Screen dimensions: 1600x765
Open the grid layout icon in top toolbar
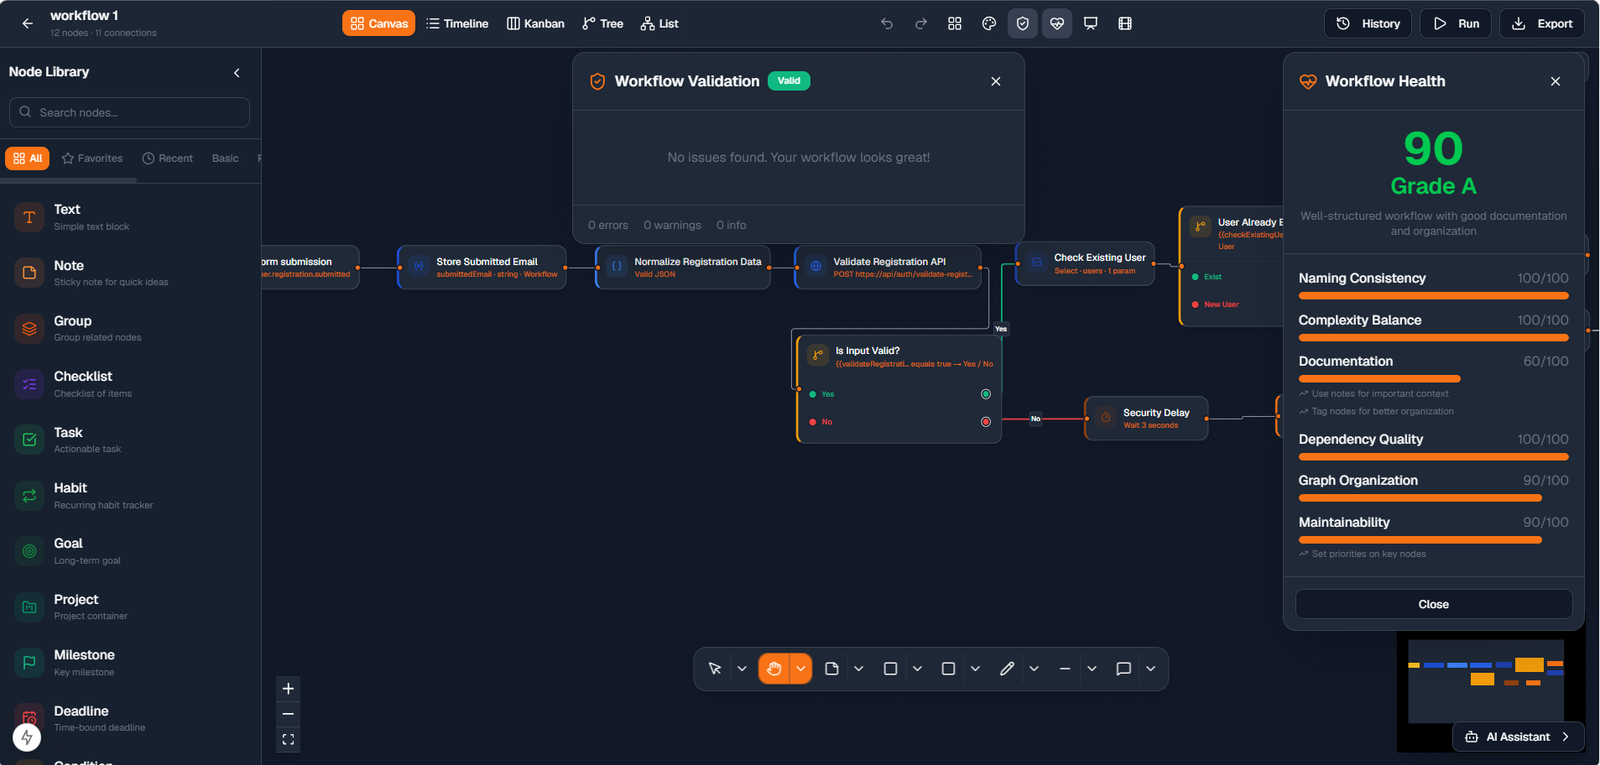pyautogui.click(x=955, y=23)
